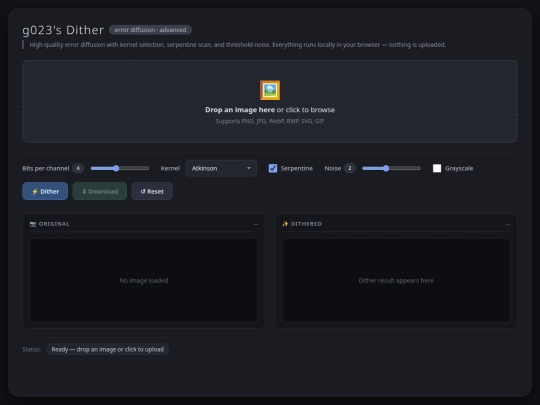Image resolution: width=540 pixels, height=405 pixels.
Task: Open the Kernel dropdown showing Atkinson
Action: click(x=221, y=168)
